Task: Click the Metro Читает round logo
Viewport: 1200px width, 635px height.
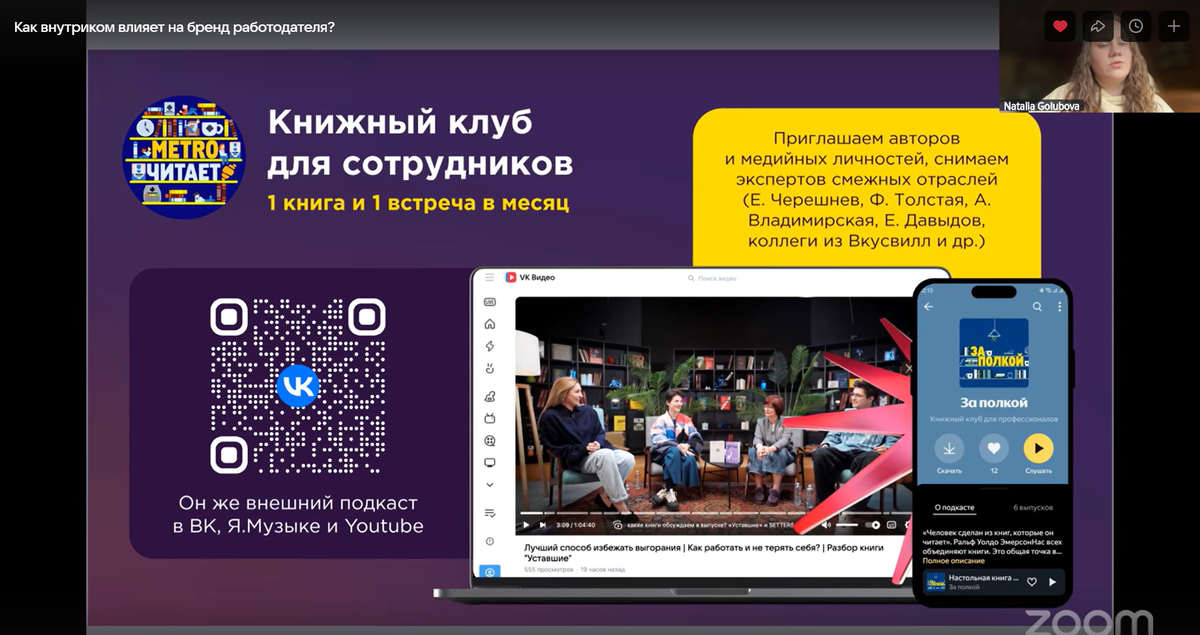Action: pos(183,157)
